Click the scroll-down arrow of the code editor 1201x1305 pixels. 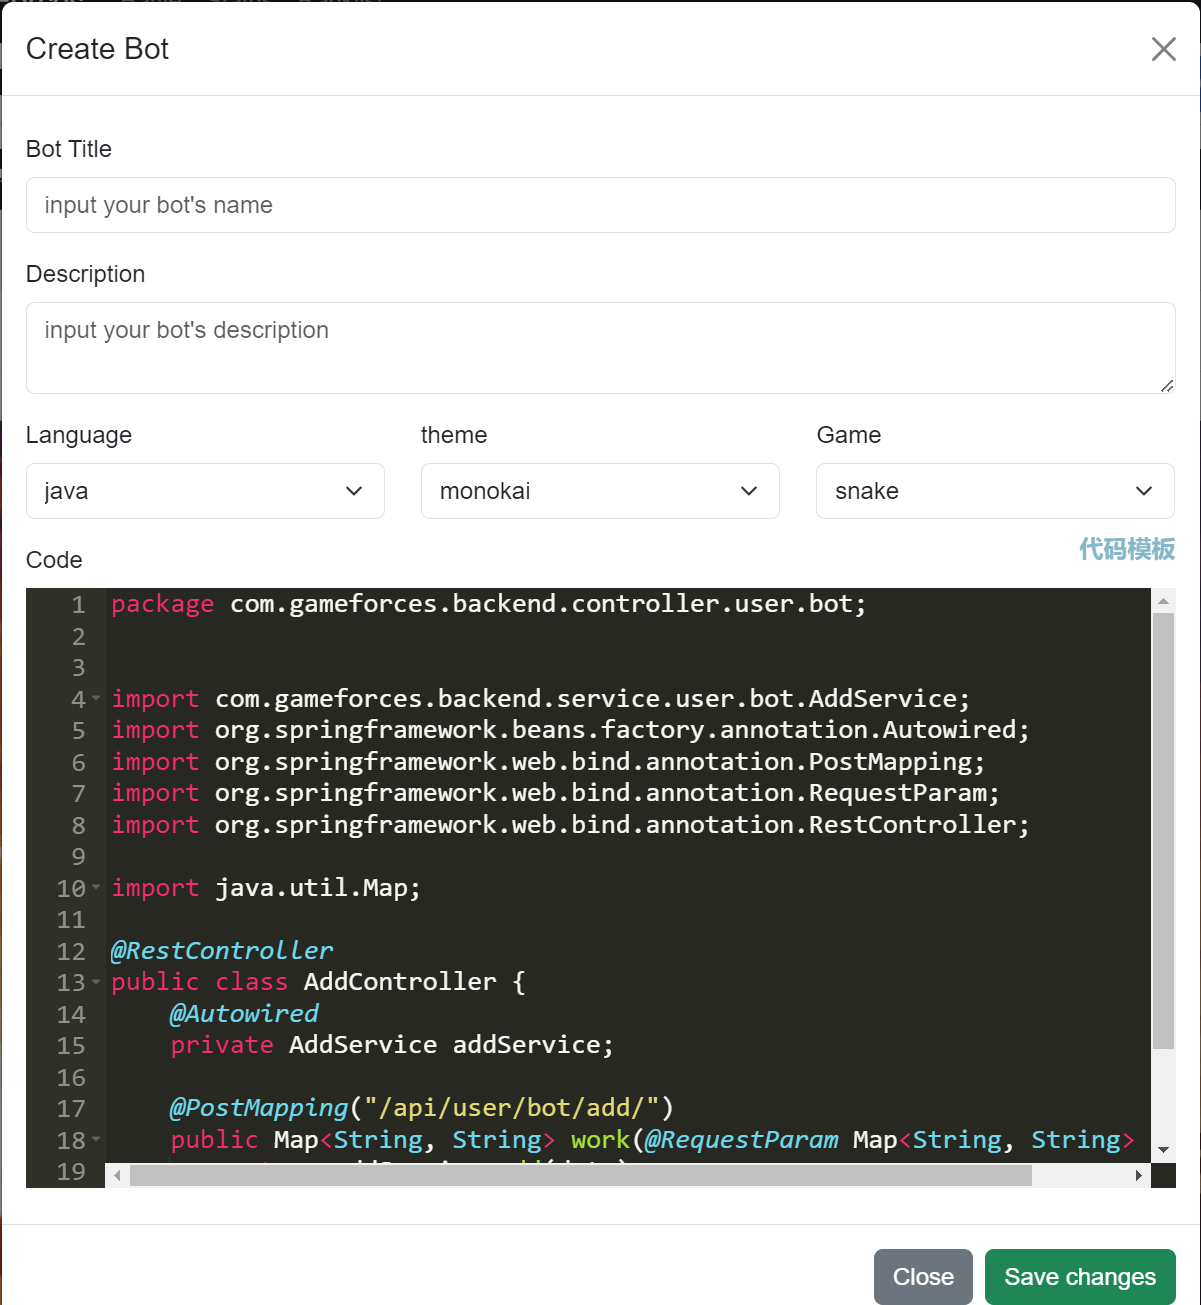[x=1164, y=1150]
